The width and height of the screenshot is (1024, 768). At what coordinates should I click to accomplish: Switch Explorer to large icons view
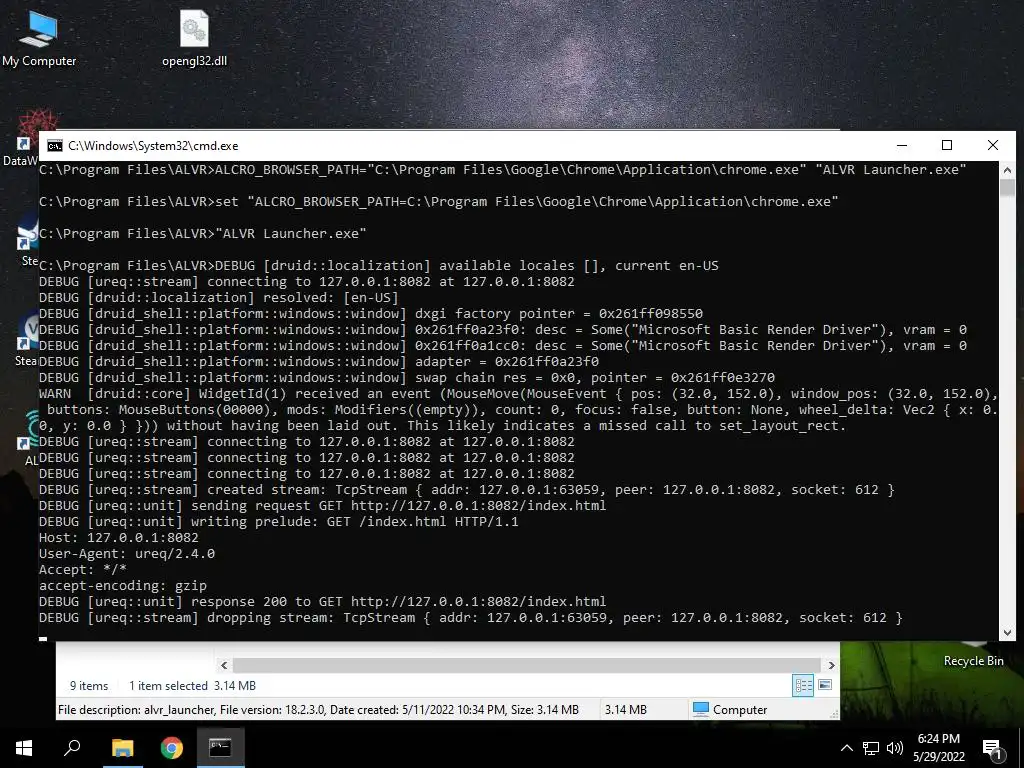tap(825, 685)
